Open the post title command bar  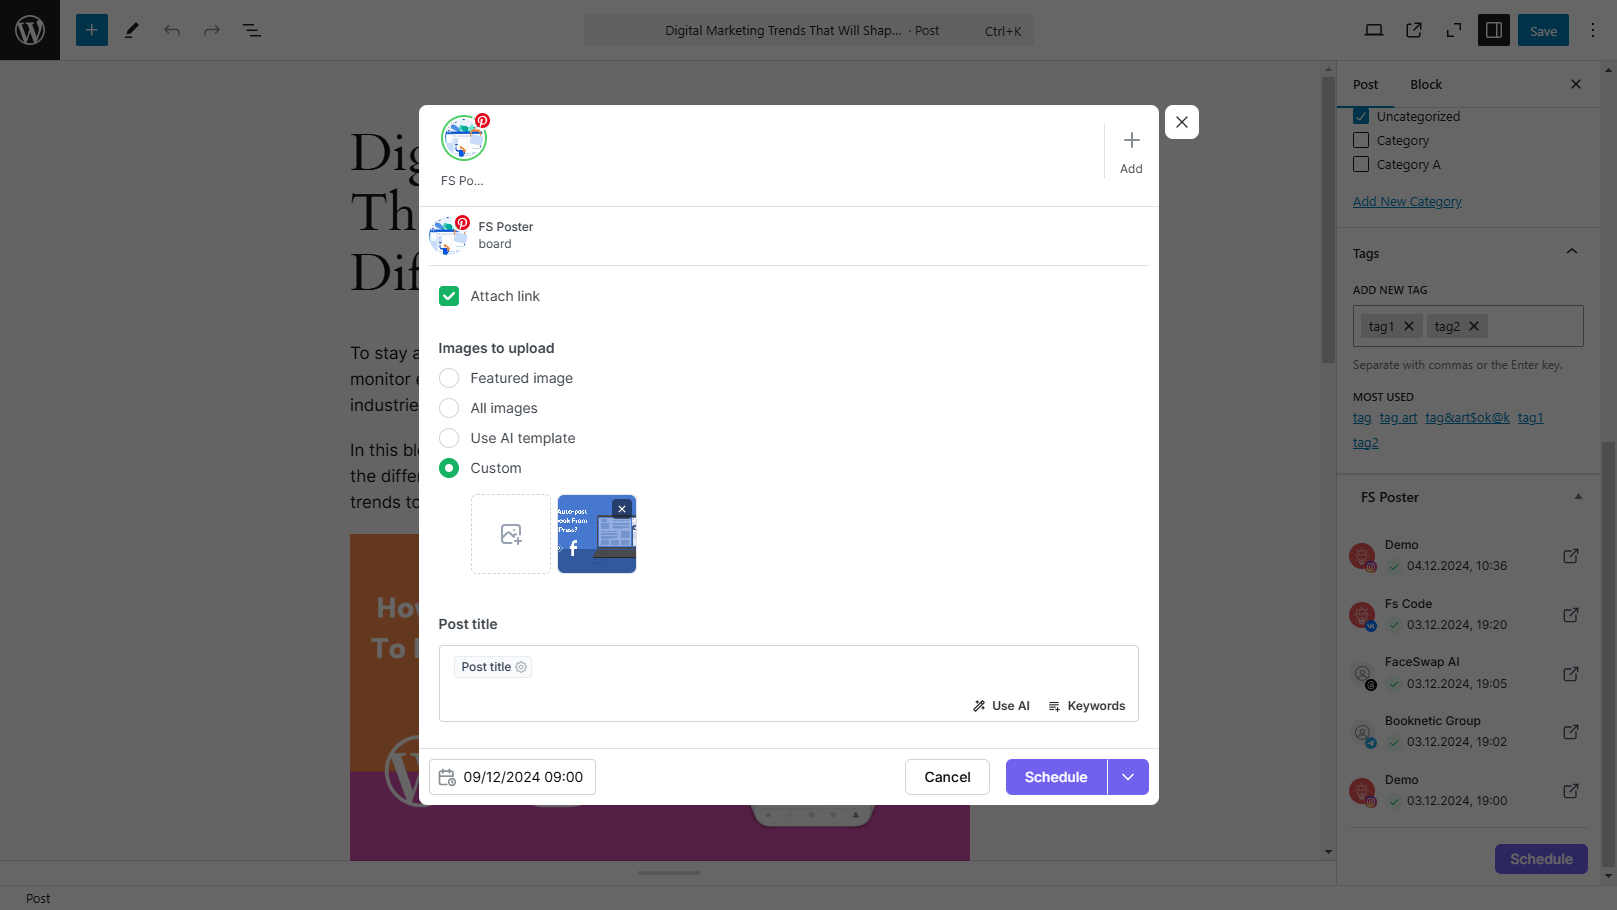click(x=808, y=30)
